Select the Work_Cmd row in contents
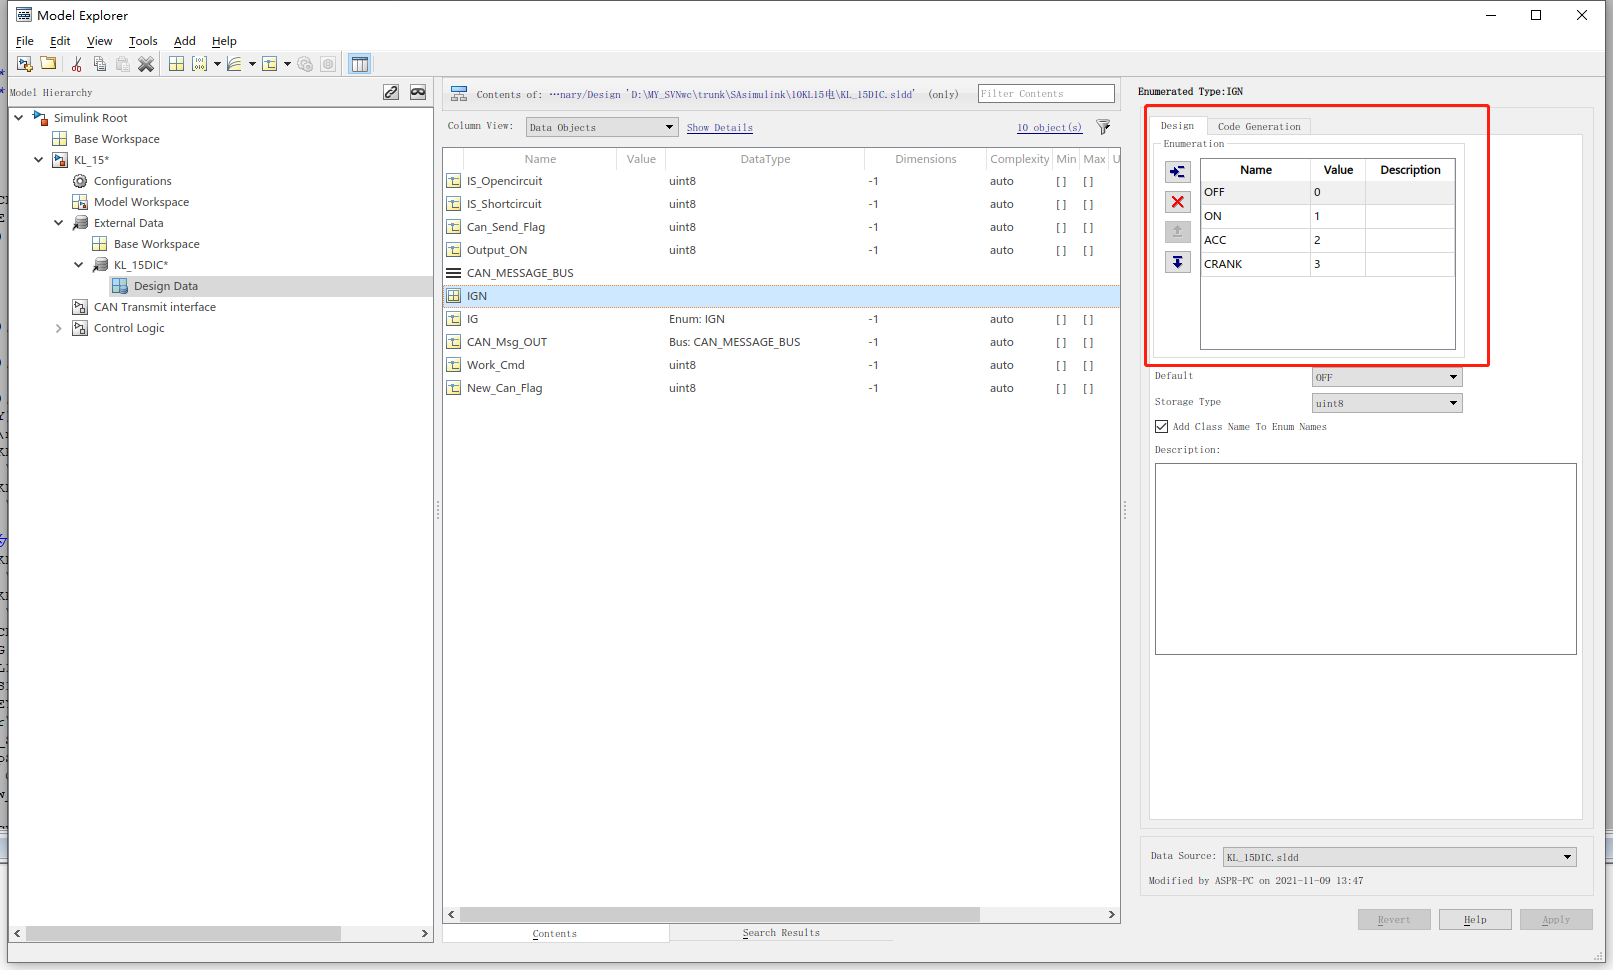 click(x=781, y=365)
